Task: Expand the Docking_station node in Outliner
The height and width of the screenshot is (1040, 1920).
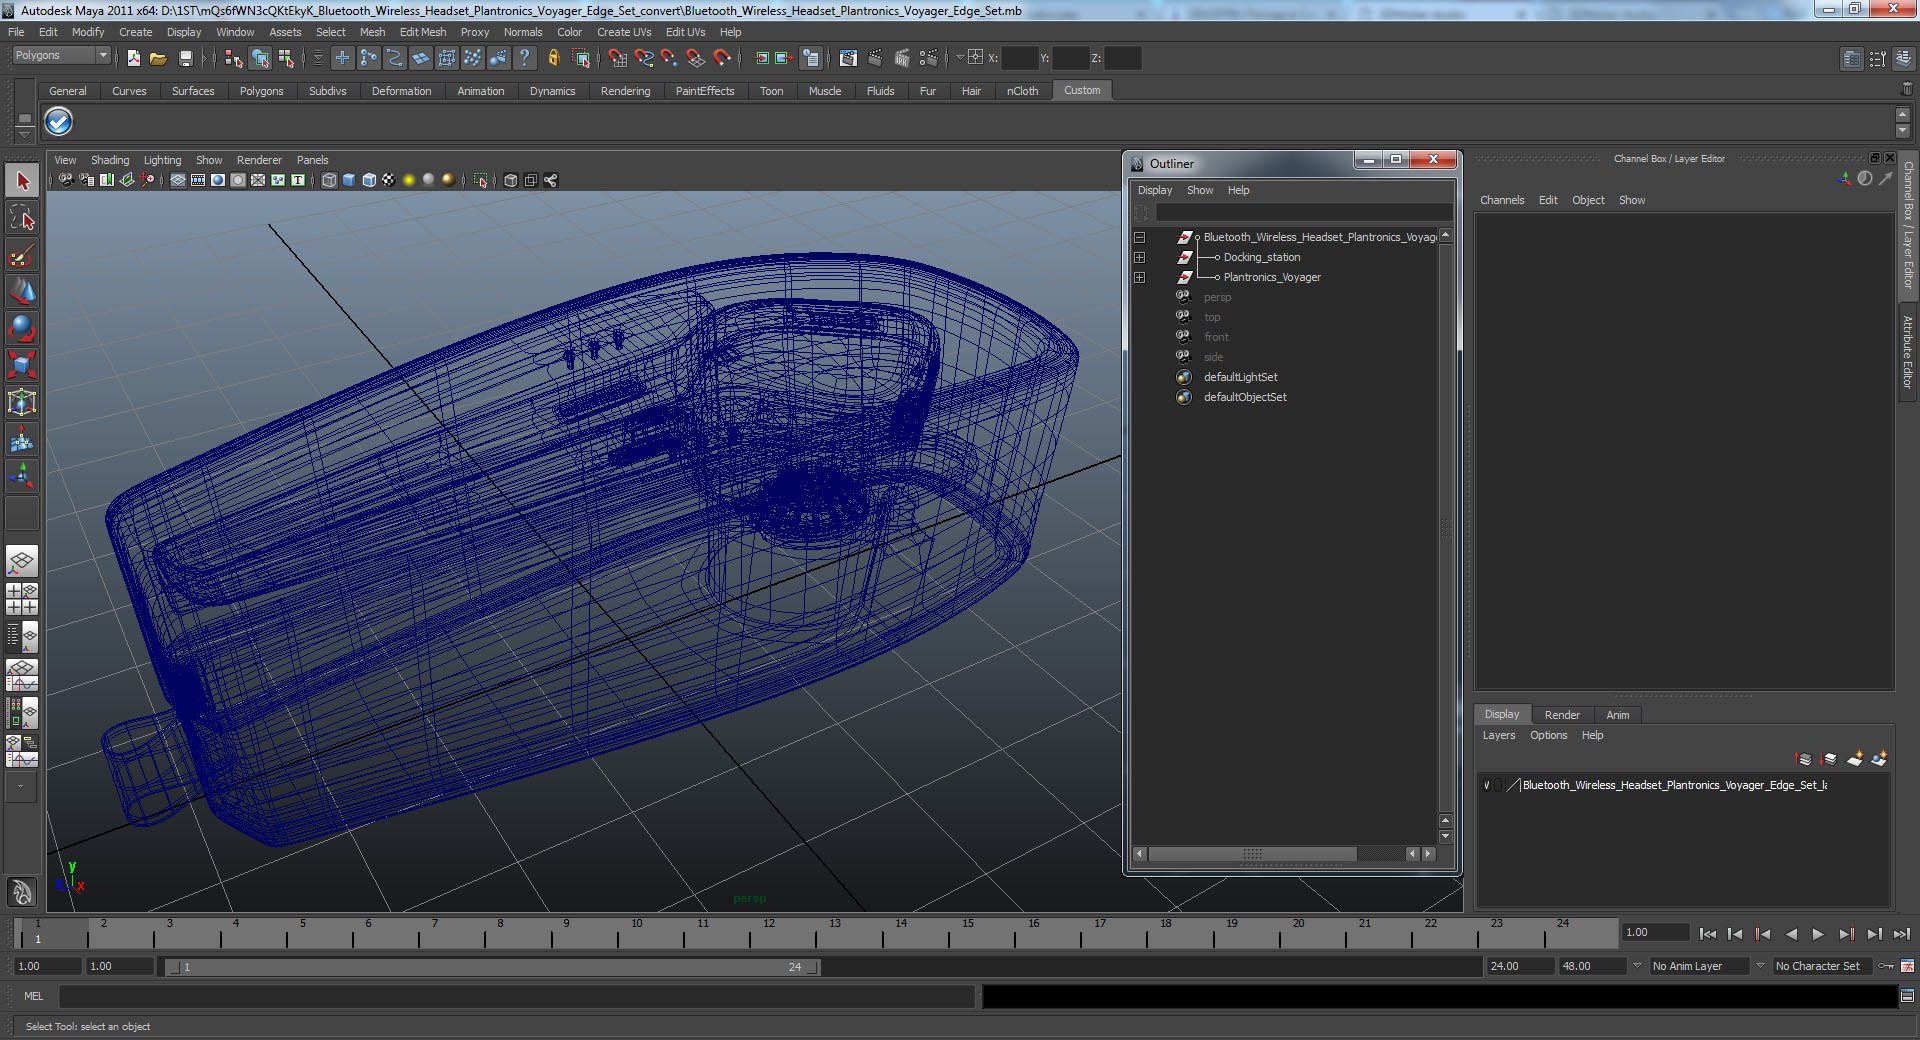Action: click(x=1139, y=257)
